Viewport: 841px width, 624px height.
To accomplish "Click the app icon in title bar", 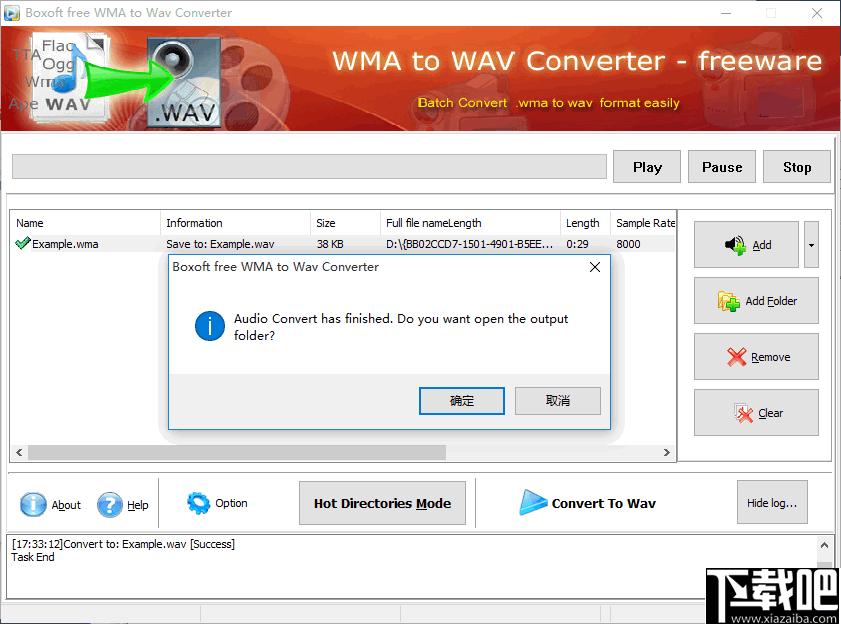I will pyautogui.click(x=11, y=12).
